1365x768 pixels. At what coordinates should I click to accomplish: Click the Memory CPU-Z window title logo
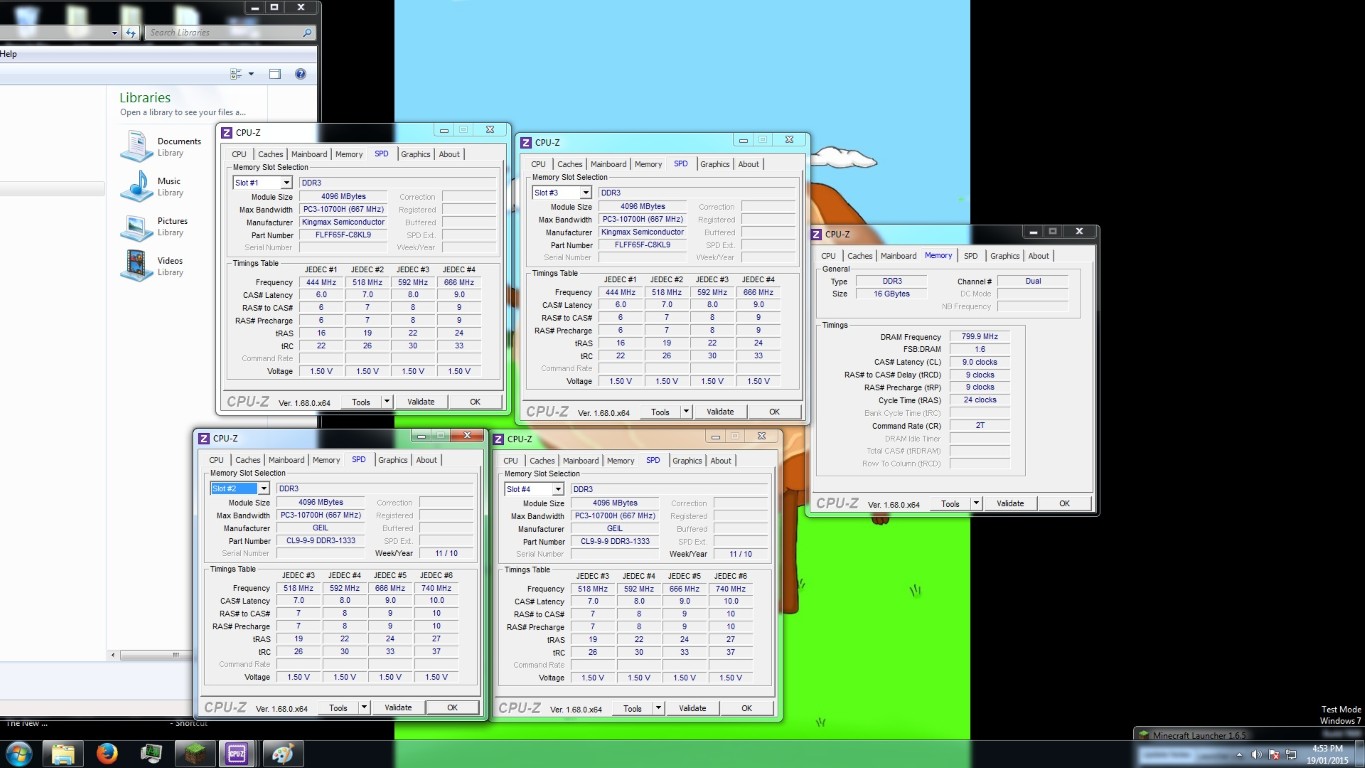(x=816, y=234)
